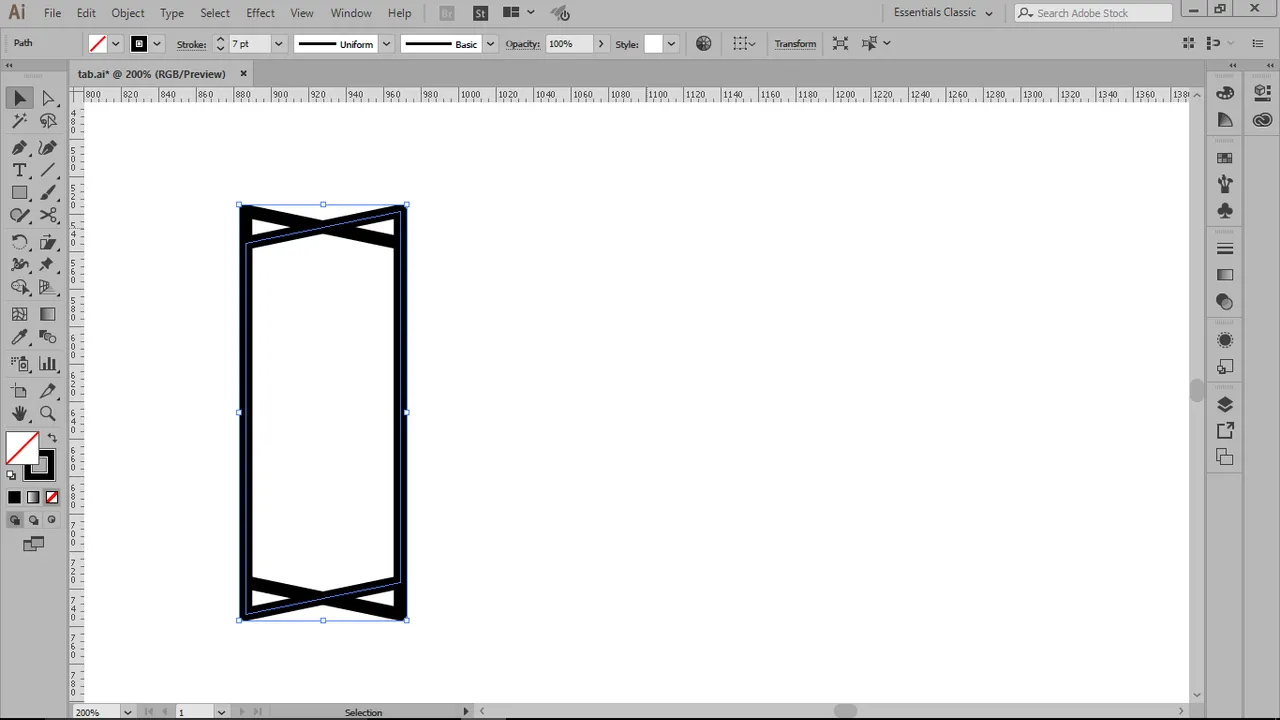Select the Scissors tool
Image resolution: width=1280 pixels, height=720 pixels.
point(48,216)
